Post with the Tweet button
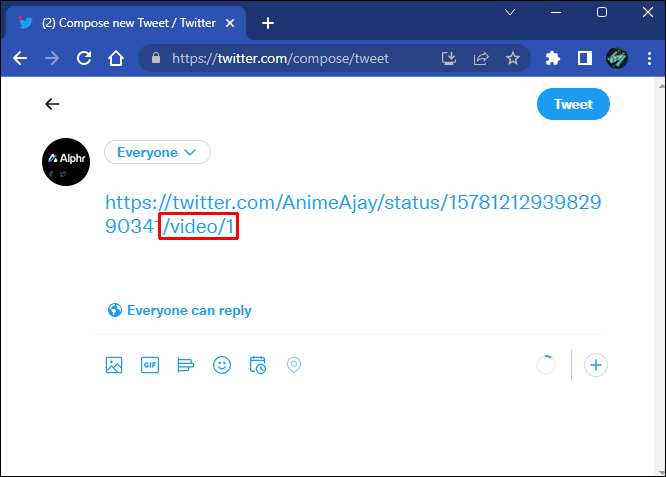This screenshot has height=477, width=666. point(573,104)
